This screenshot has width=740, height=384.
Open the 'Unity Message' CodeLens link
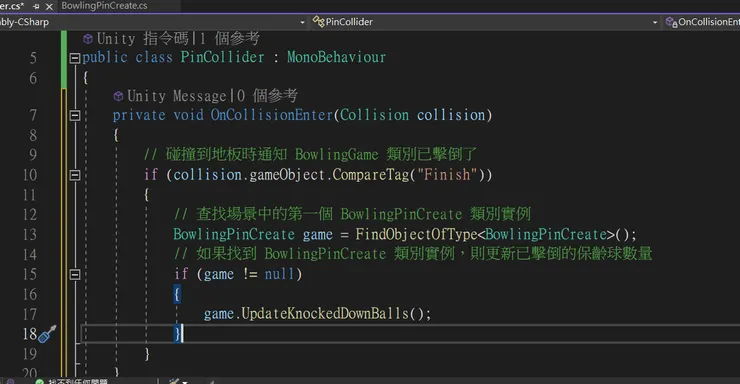(177, 96)
